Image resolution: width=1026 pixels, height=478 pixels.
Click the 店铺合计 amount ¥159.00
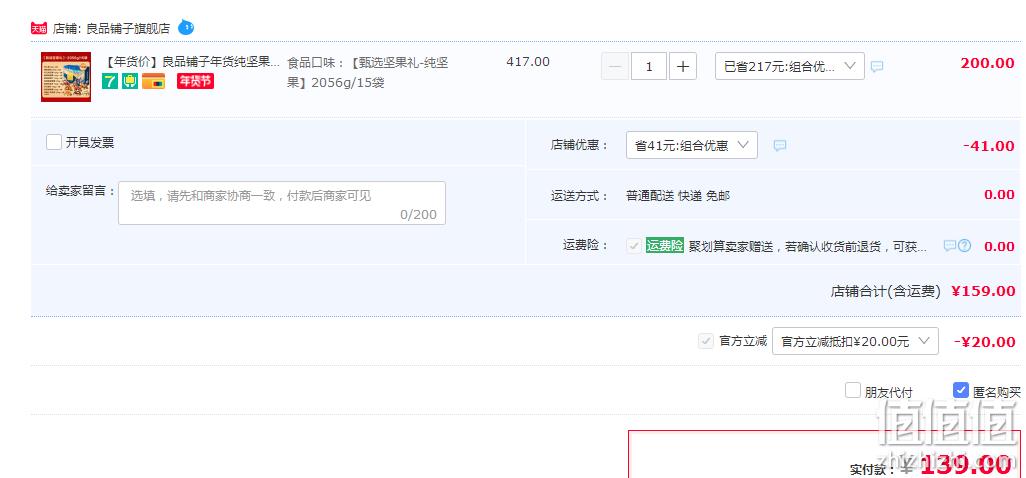(x=983, y=291)
